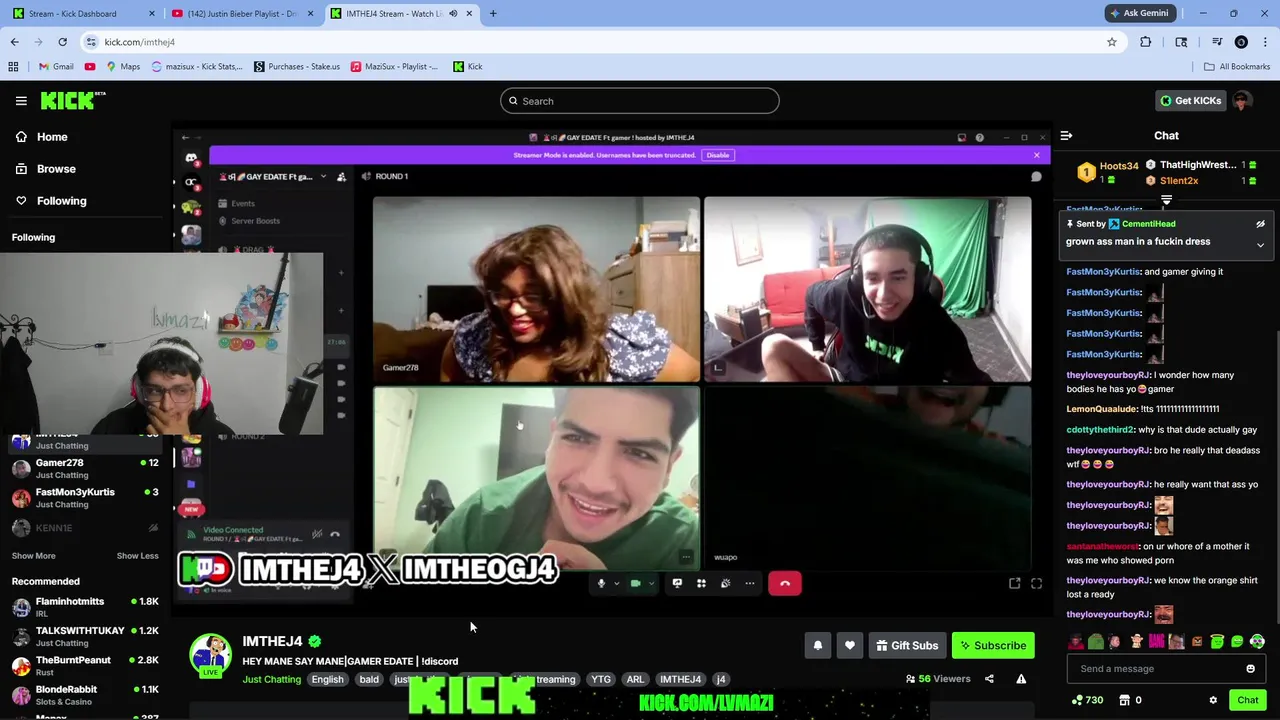Image resolution: width=1280 pixels, height=720 pixels.
Task: View the 730 channel points balance
Action: tap(1087, 700)
